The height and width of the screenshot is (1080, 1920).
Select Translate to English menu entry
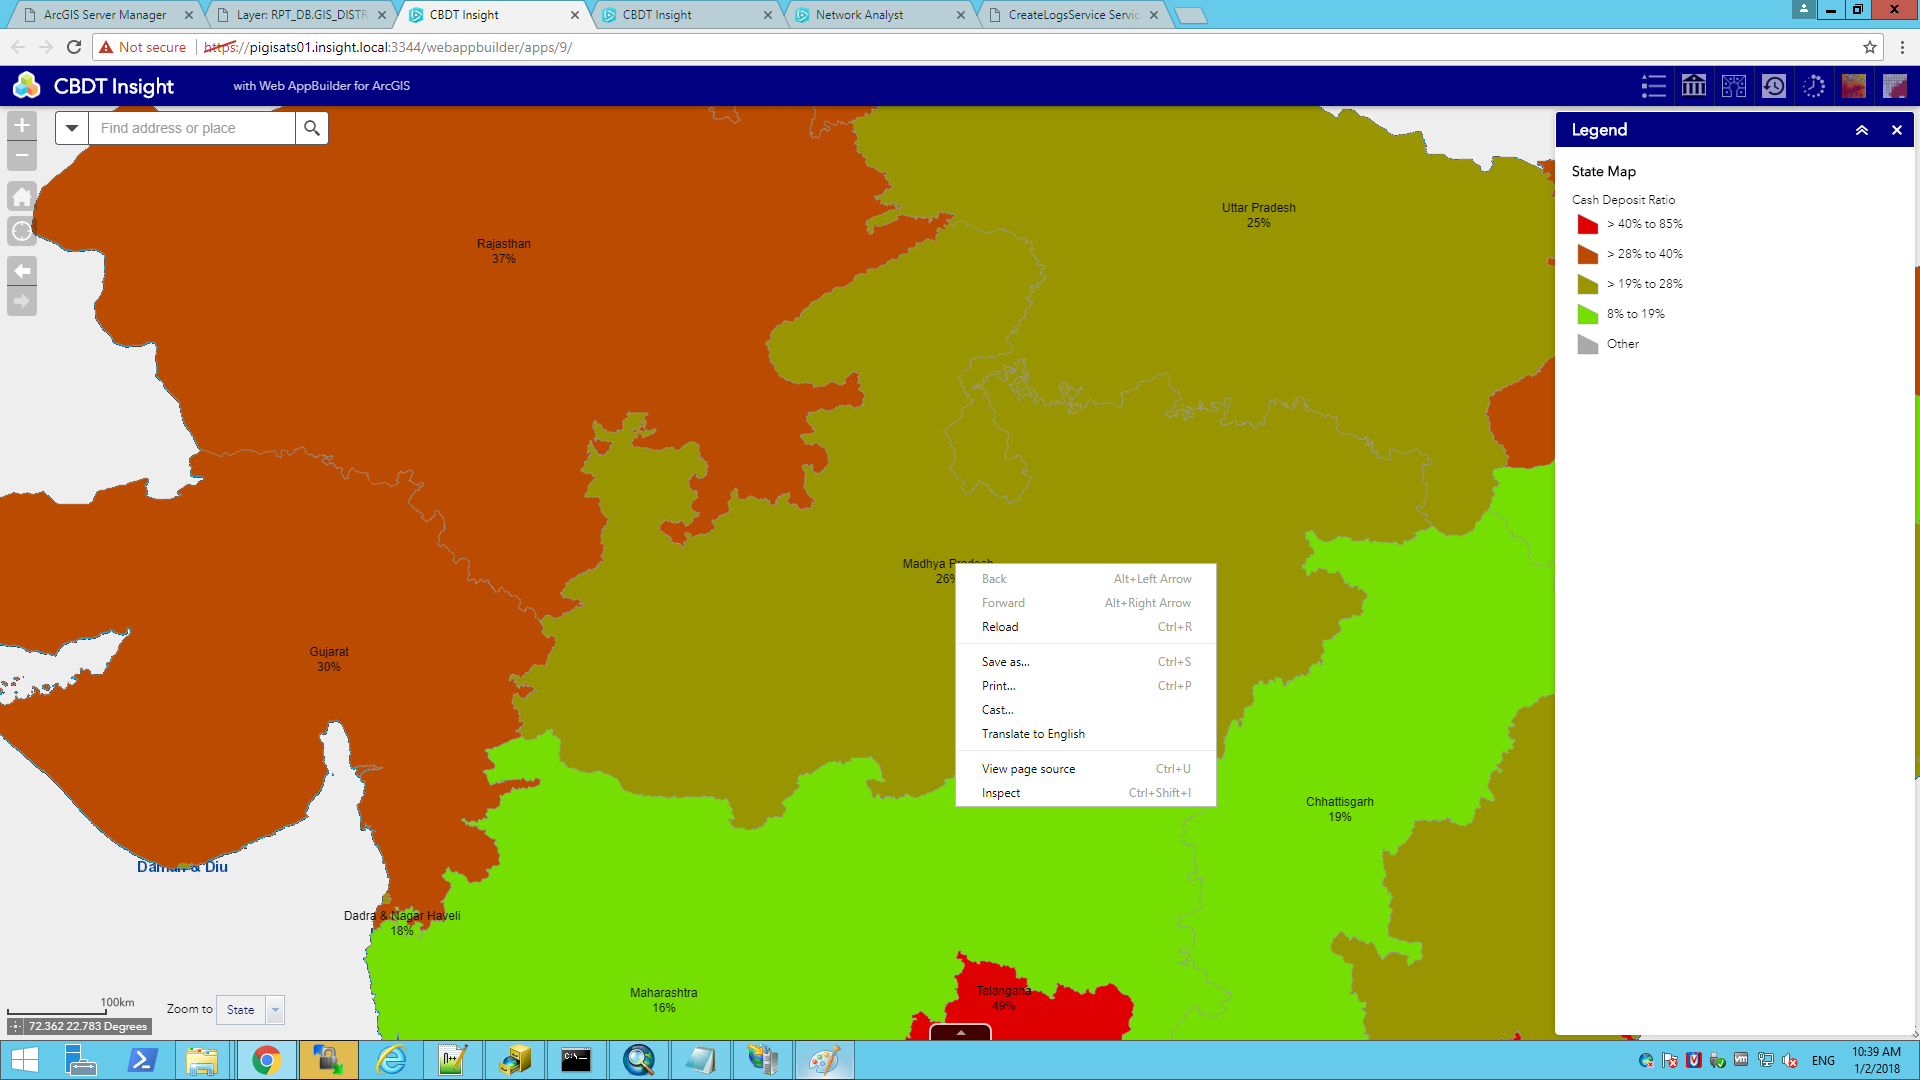[x=1086, y=734]
